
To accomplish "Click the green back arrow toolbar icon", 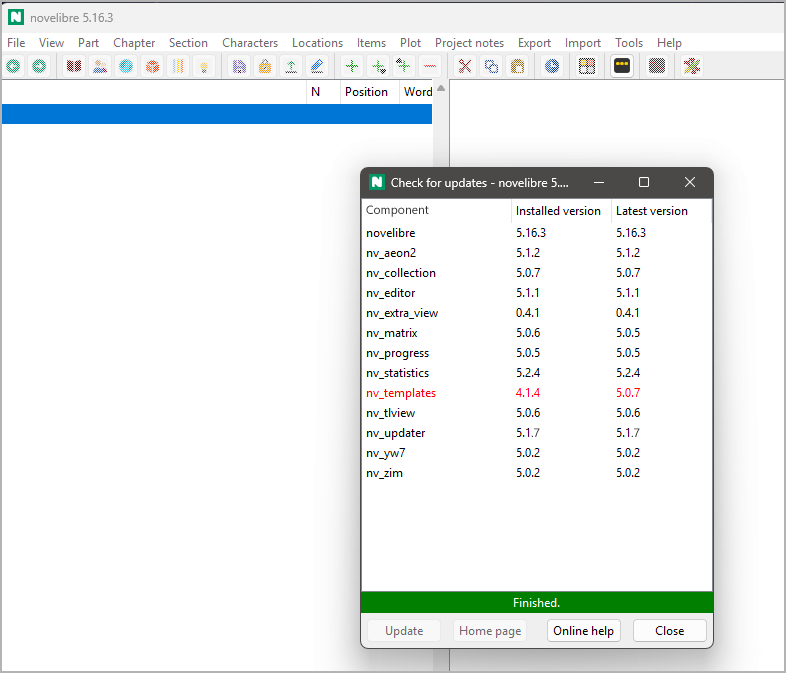I will click(14, 66).
